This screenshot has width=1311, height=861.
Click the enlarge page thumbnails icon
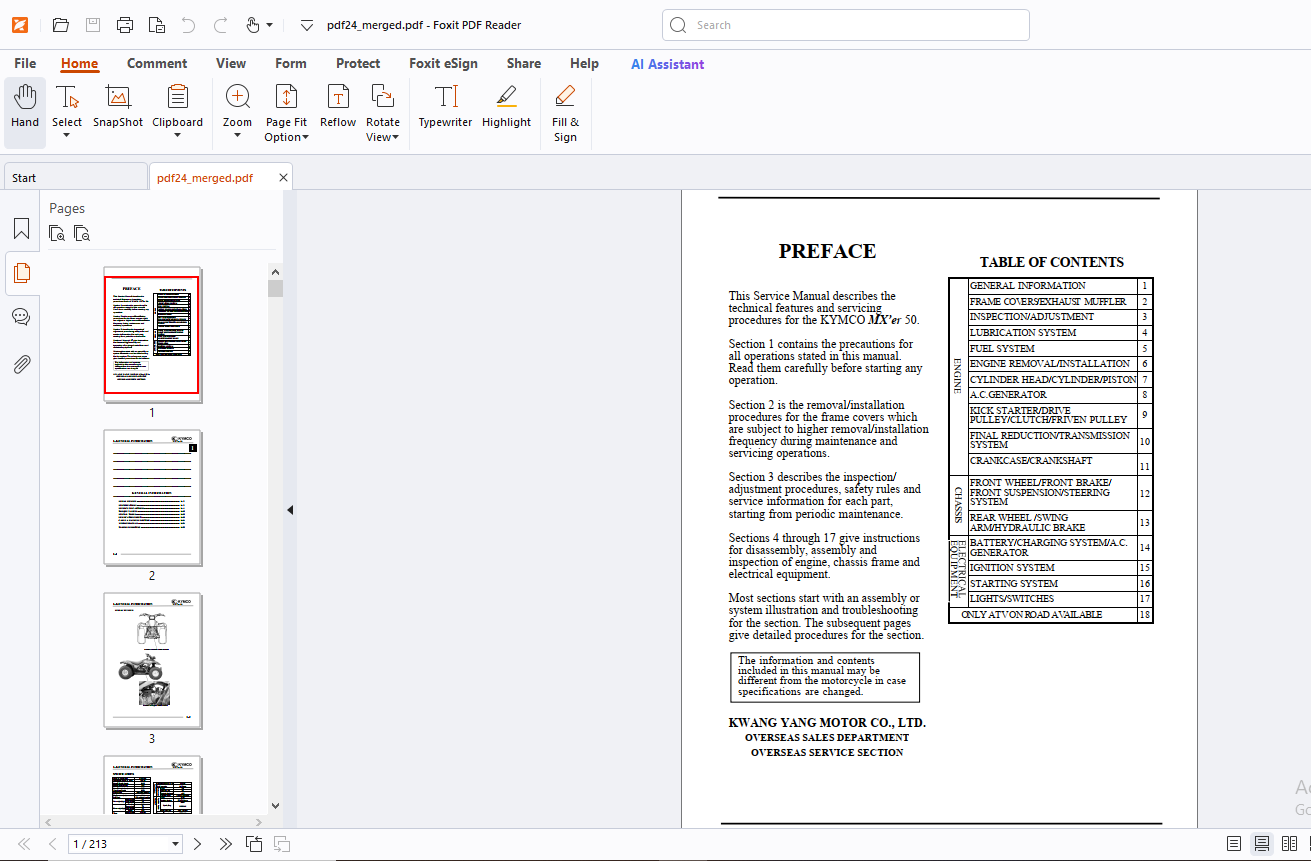point(58,234)
